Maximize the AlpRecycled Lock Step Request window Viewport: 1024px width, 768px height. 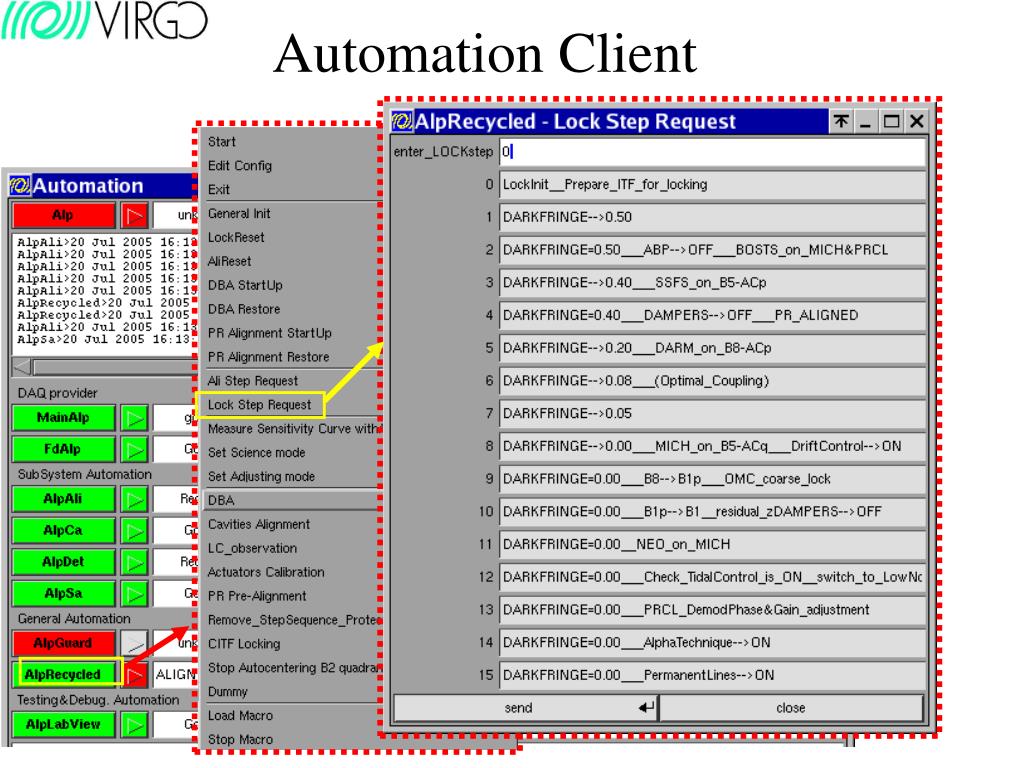(x=891, y=121)
